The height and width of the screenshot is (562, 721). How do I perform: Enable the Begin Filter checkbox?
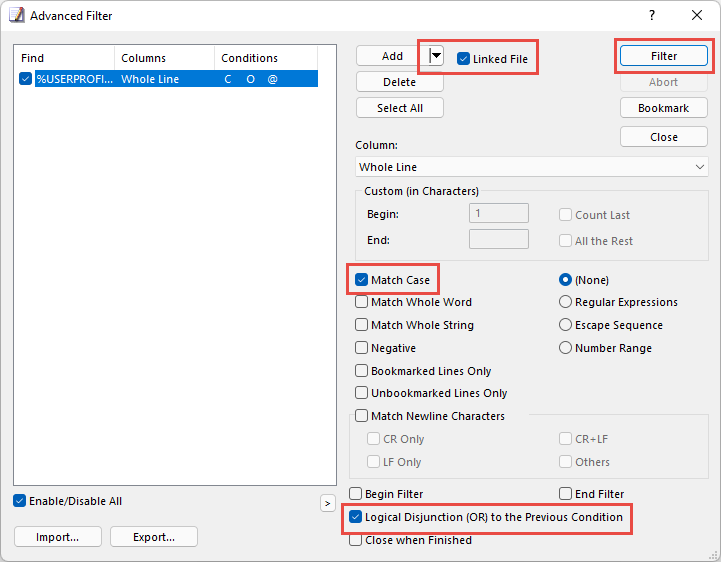click(x=355, y=494)
